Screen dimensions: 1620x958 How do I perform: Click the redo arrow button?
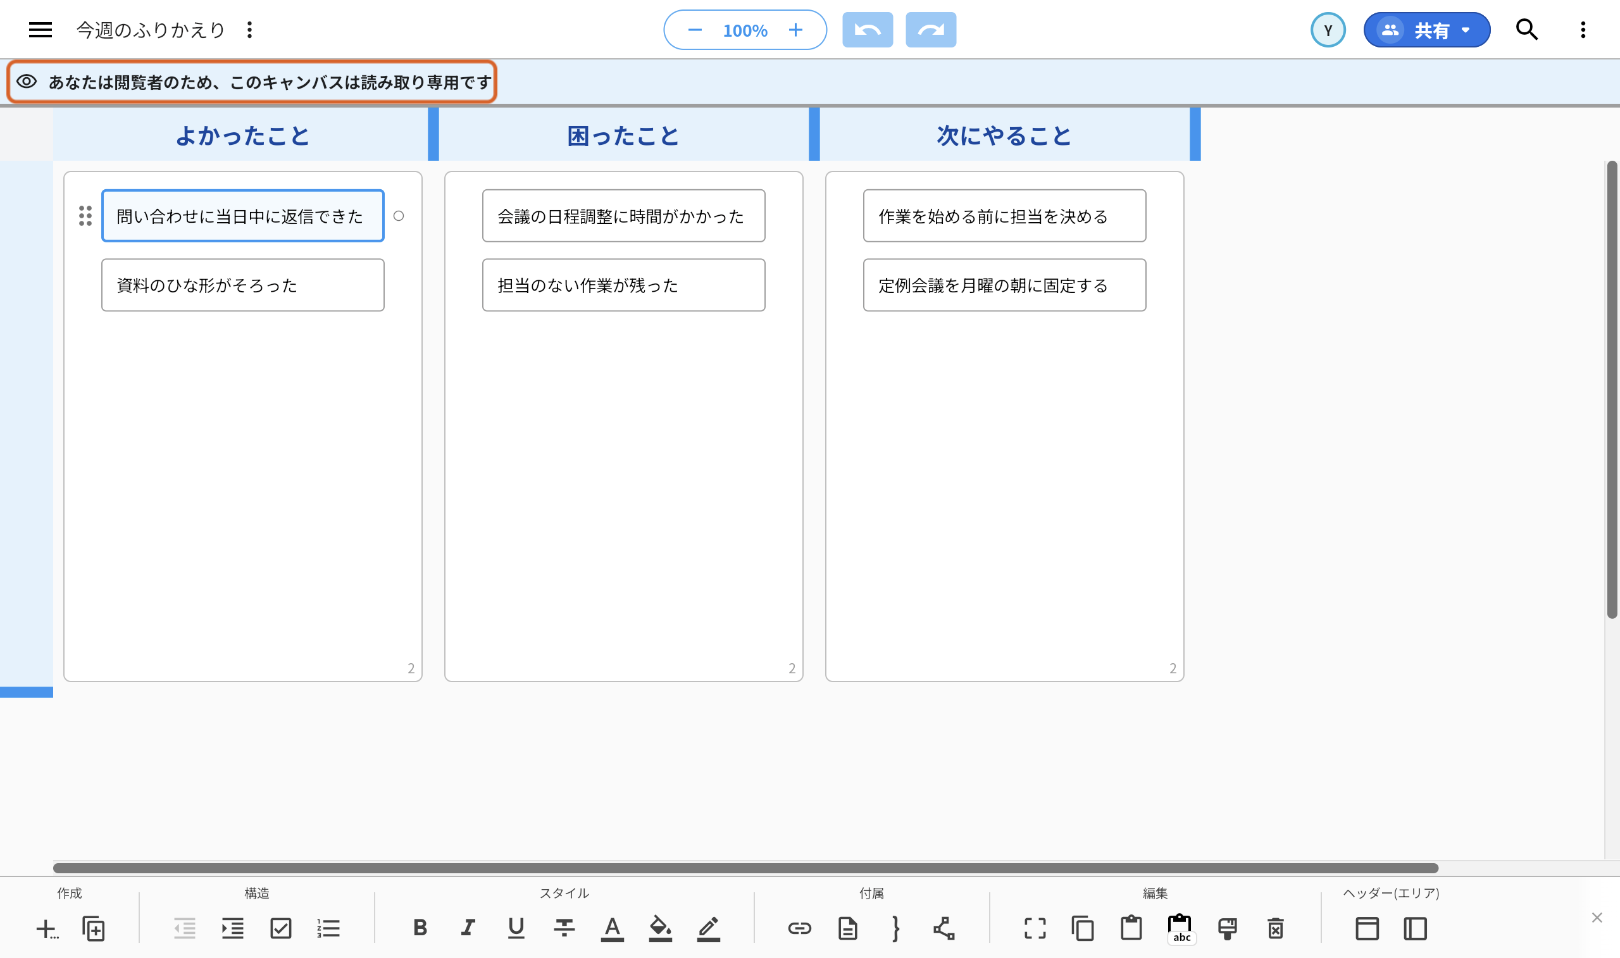[x=931, y=30]
